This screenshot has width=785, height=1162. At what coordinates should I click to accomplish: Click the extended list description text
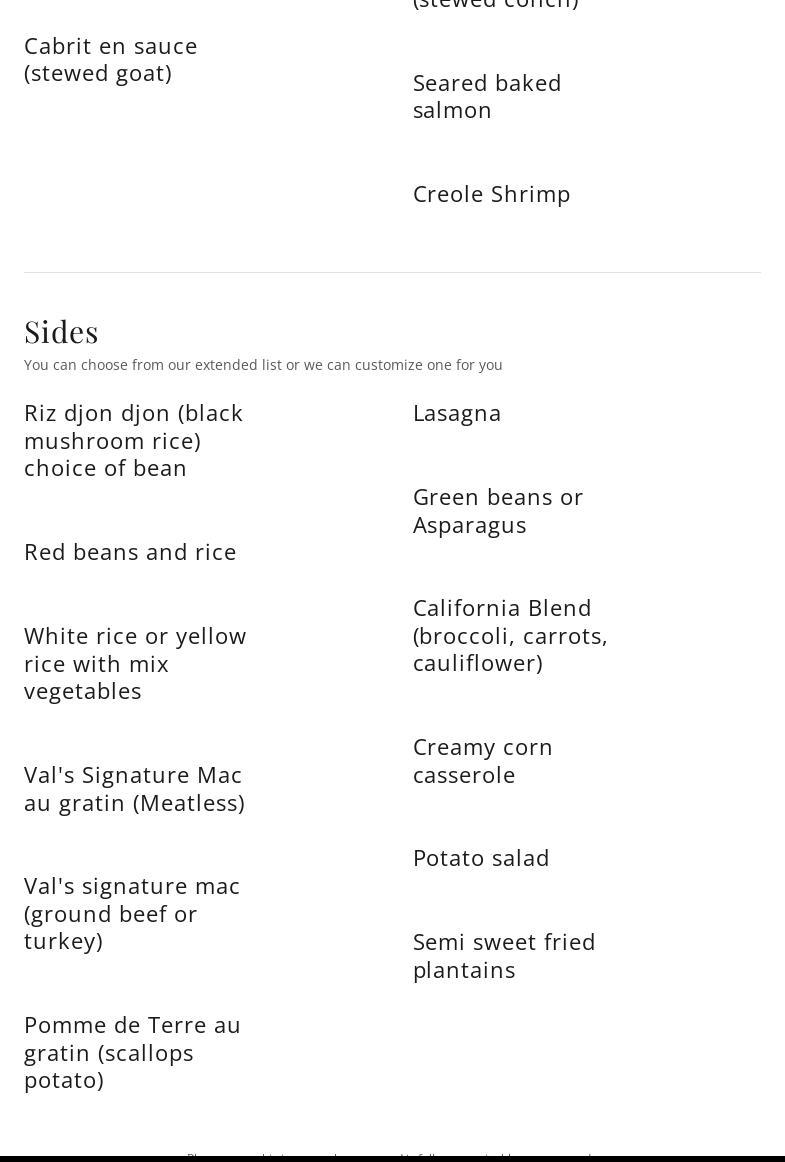point(263,365)
